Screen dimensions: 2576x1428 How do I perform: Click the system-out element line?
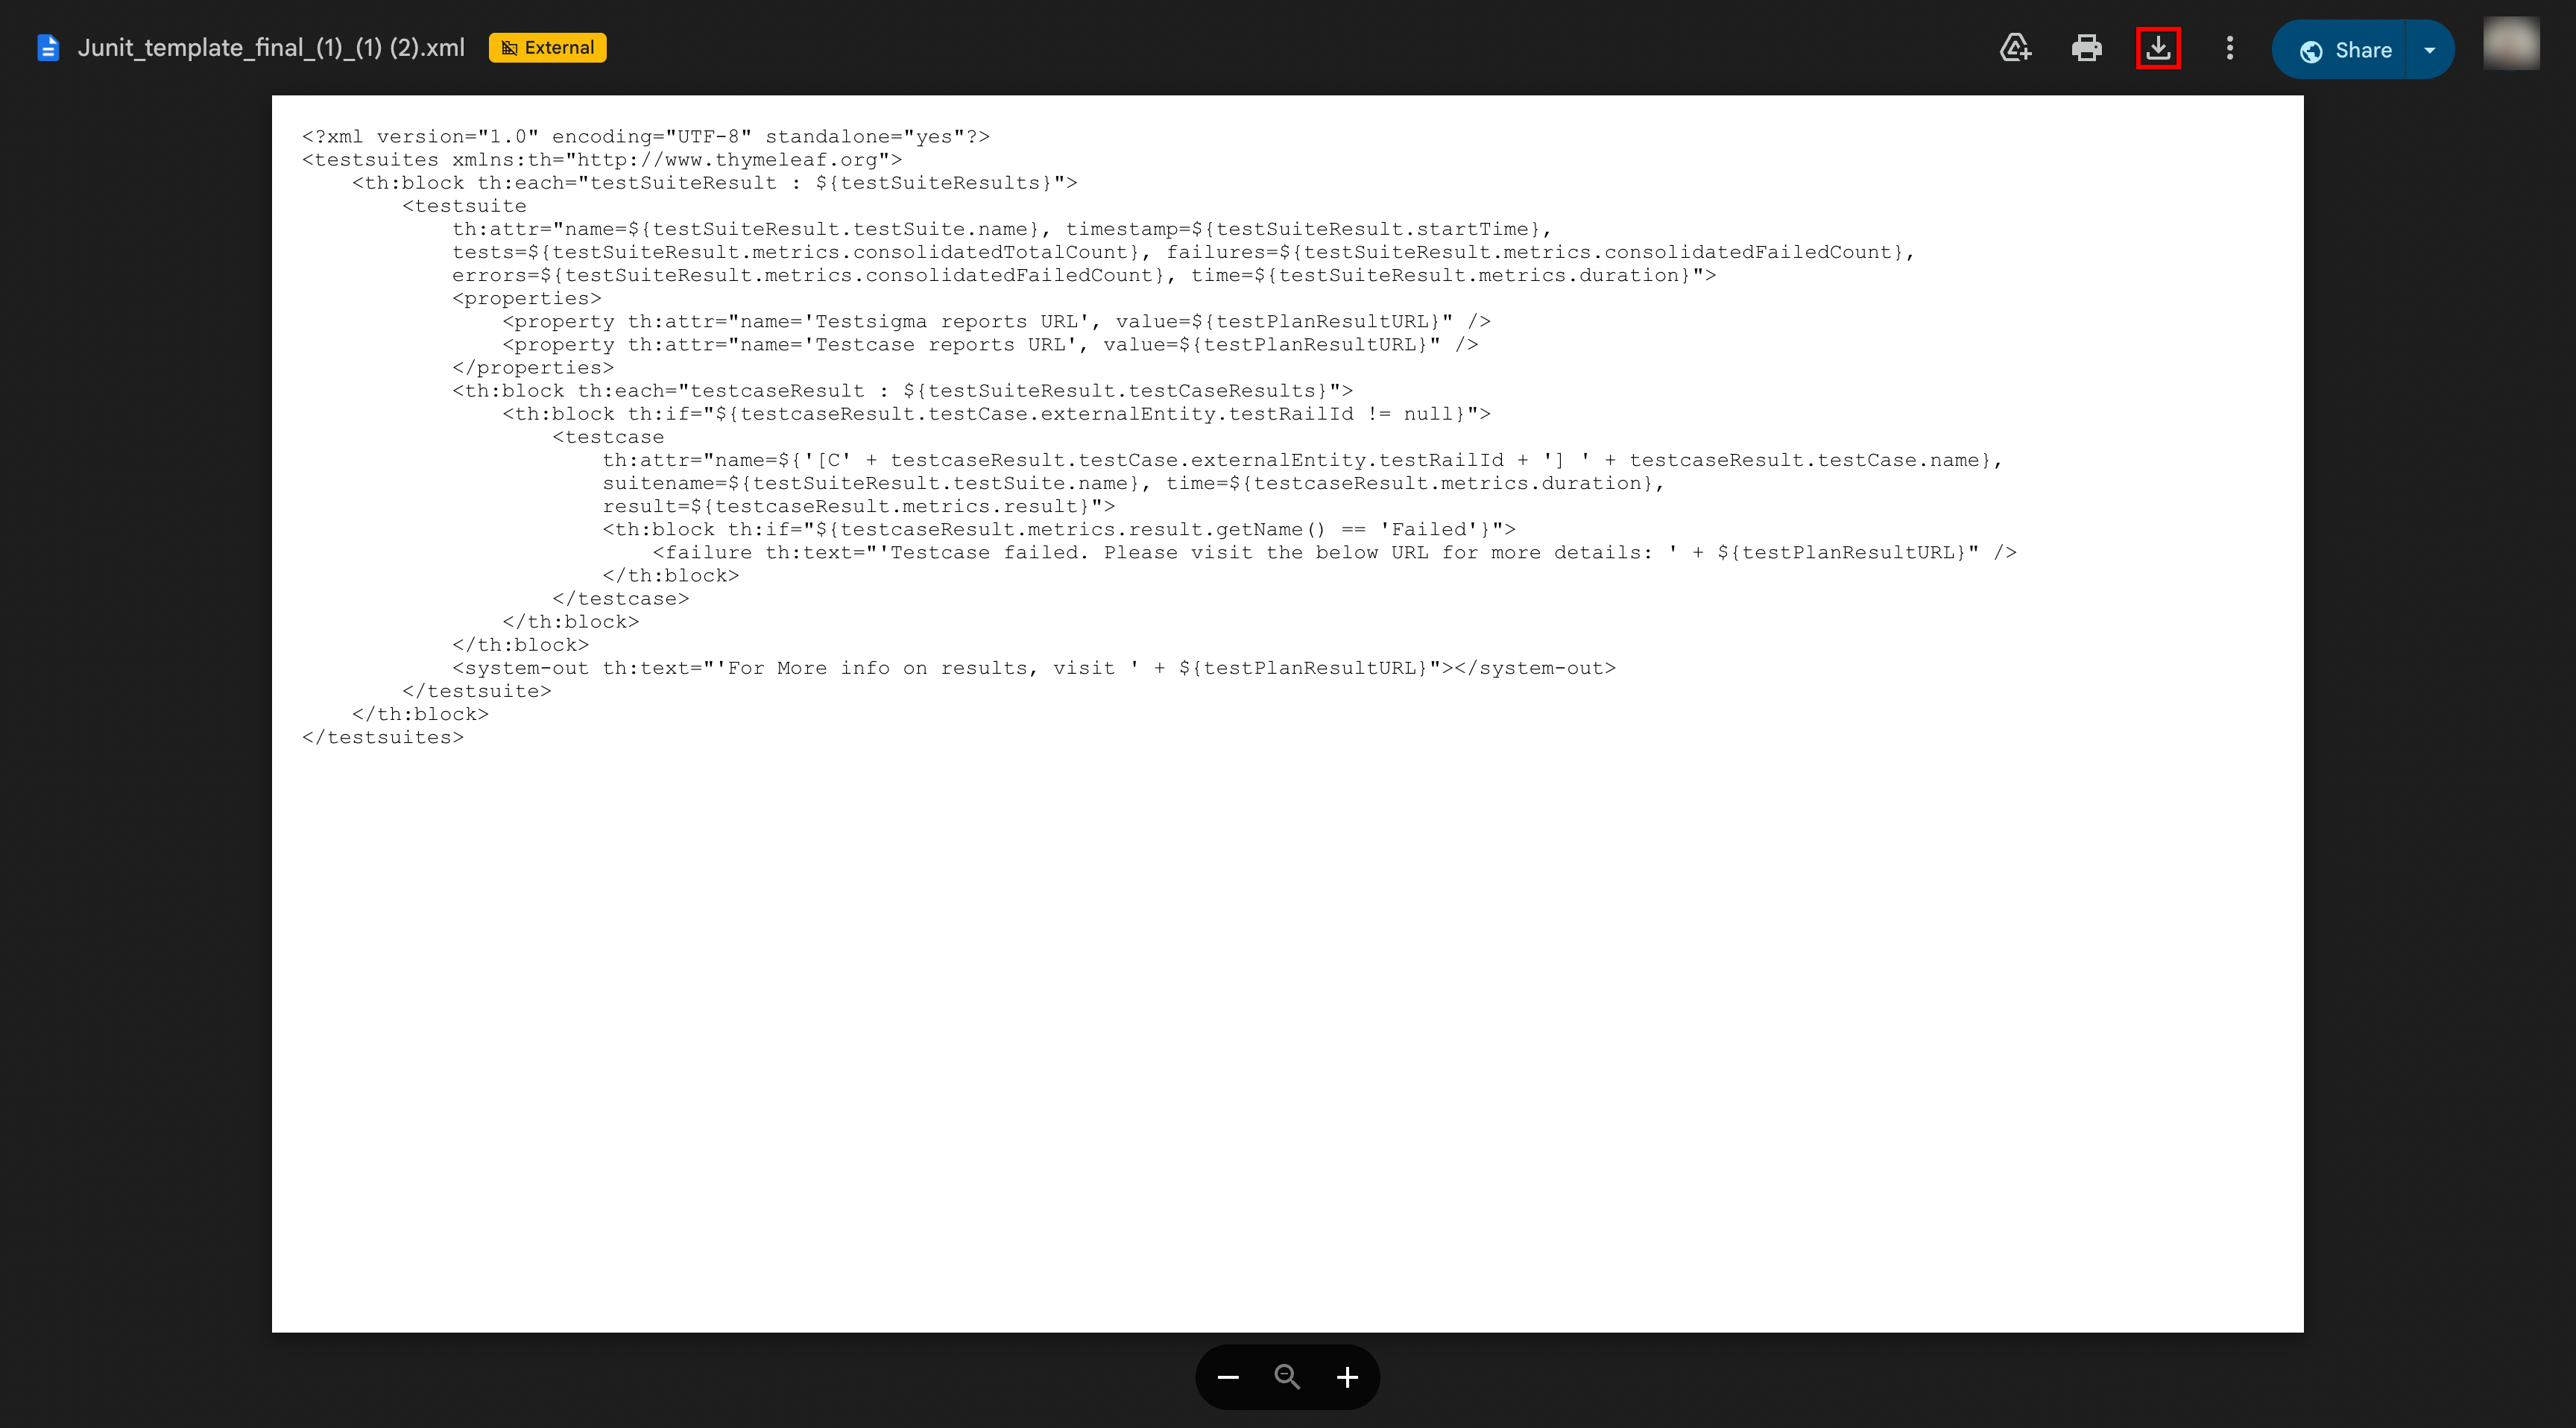click(1035, 667)
